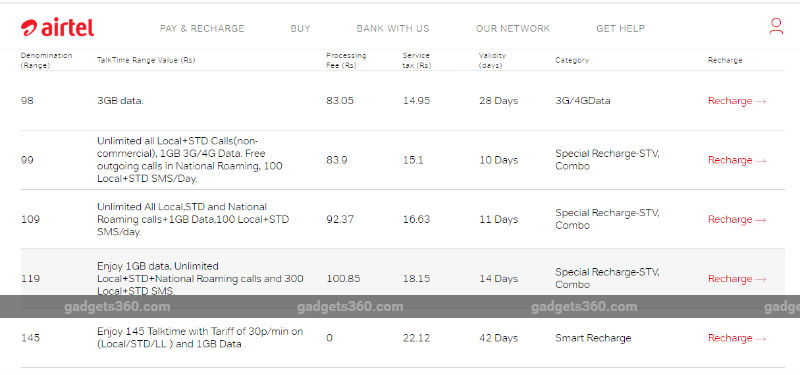
Task: Open the Buy menu
Action: (x=301, y=29)
